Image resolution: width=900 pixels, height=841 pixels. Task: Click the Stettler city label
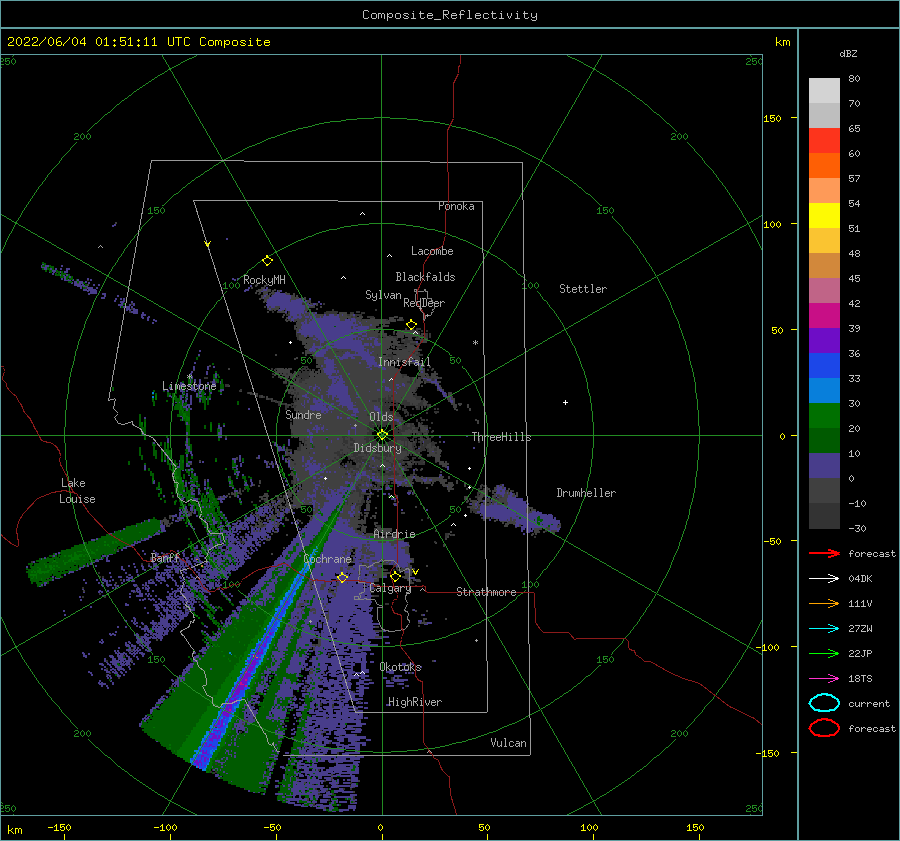click(x=583, y=289)
